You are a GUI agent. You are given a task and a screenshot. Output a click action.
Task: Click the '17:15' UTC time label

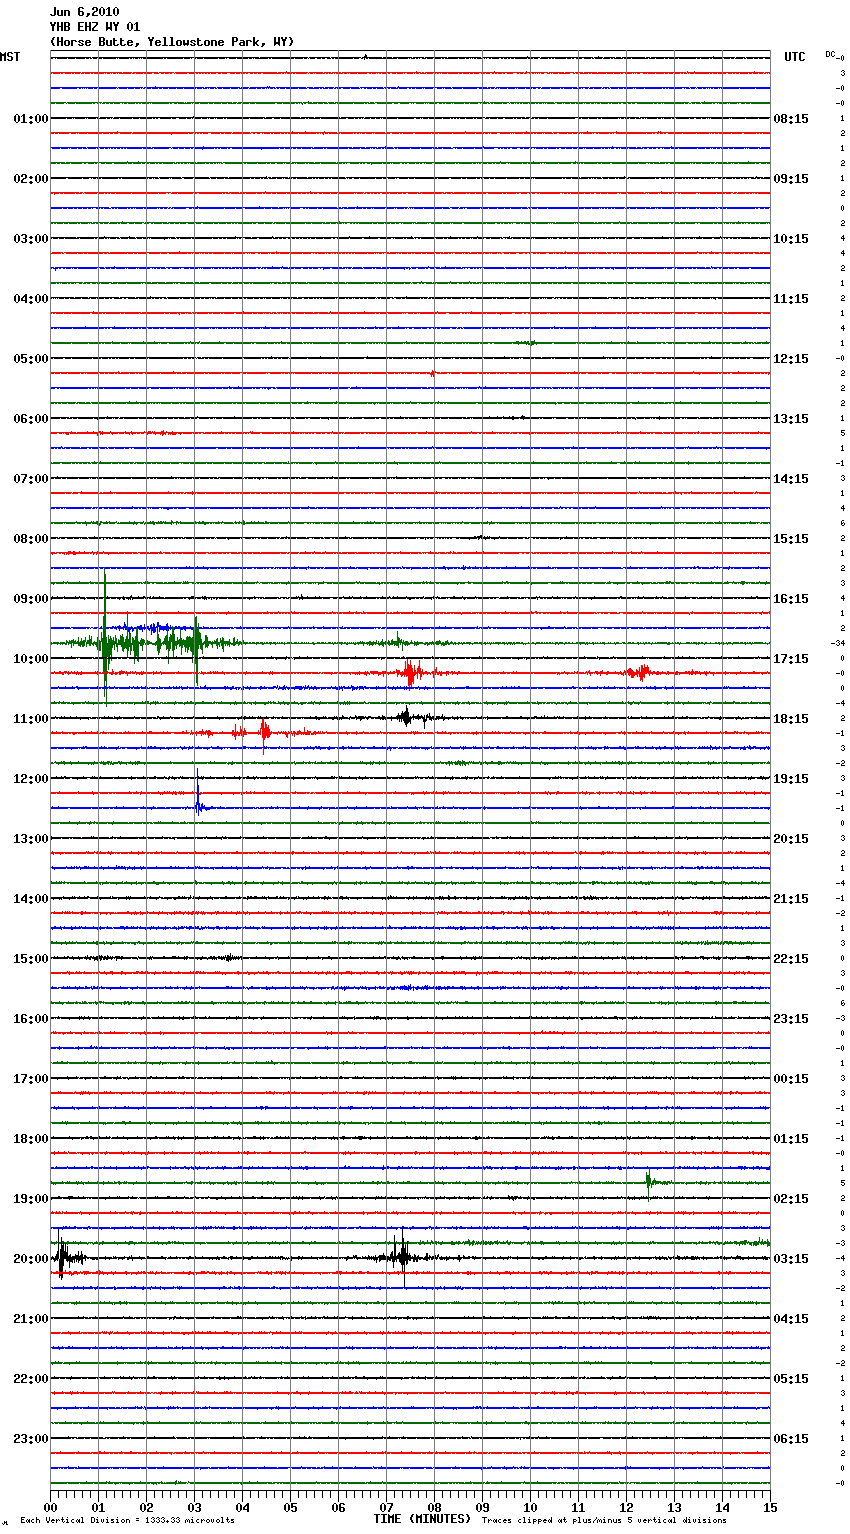[x=791, y=659]
